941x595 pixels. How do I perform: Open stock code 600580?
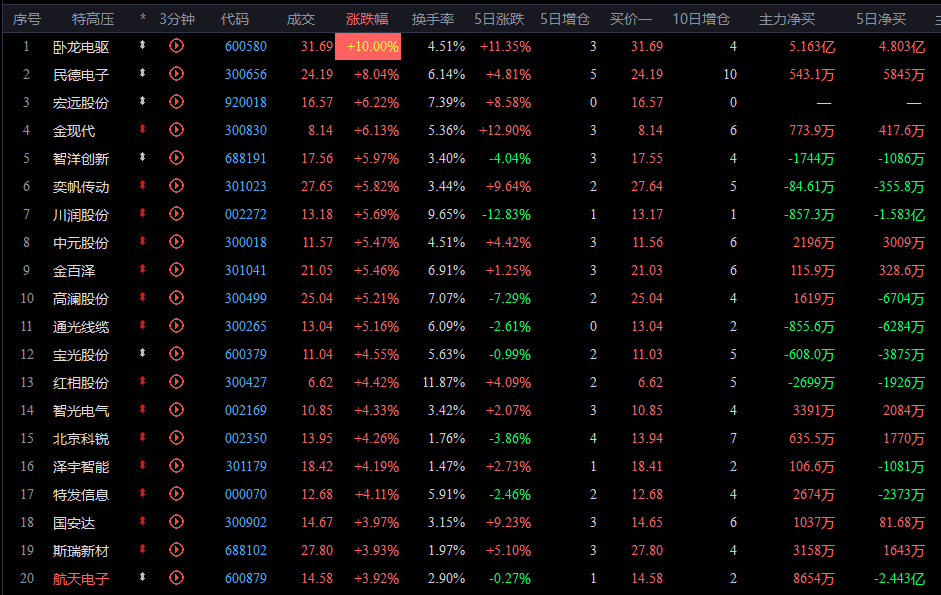[x=246, y=46]
